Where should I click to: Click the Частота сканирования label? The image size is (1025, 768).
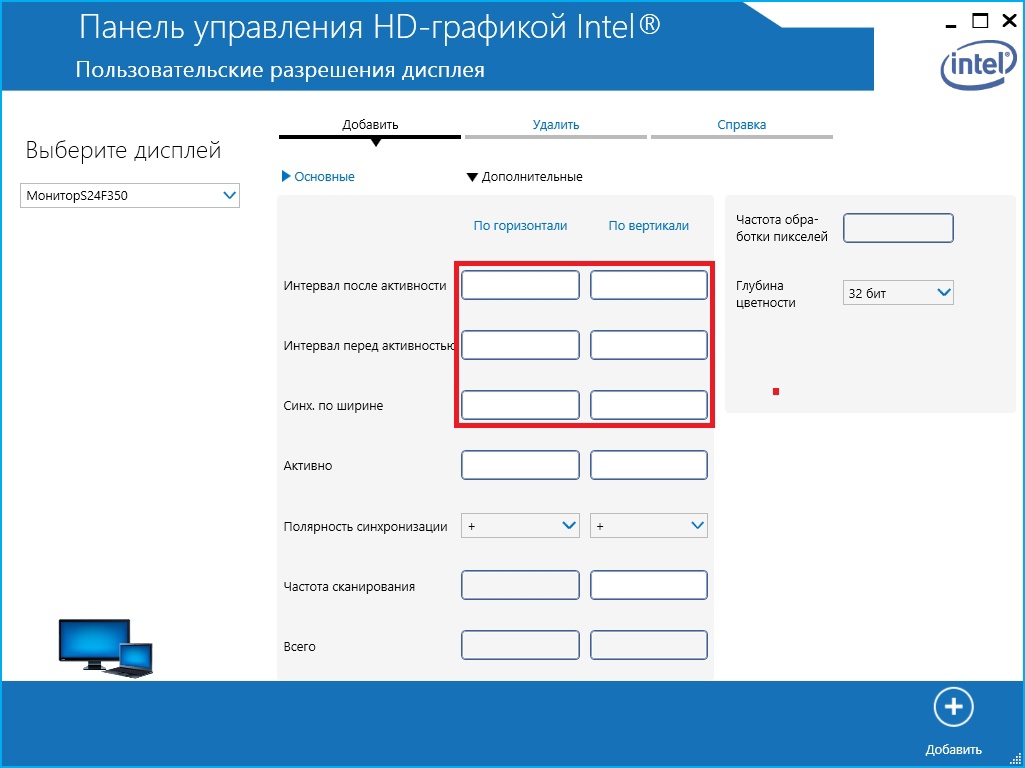349,587
